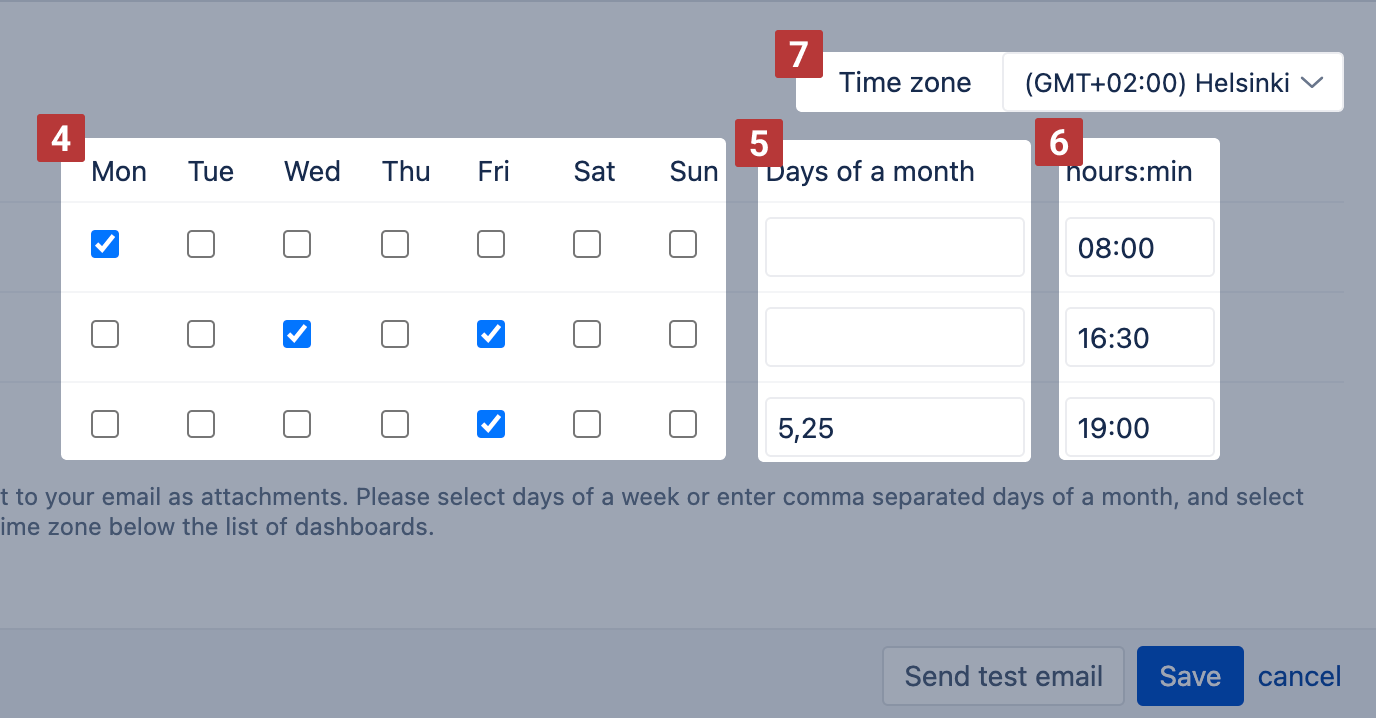Toggle off Wednesday in the second row
Screen dimensions: 1376x718
click(296, 334)
